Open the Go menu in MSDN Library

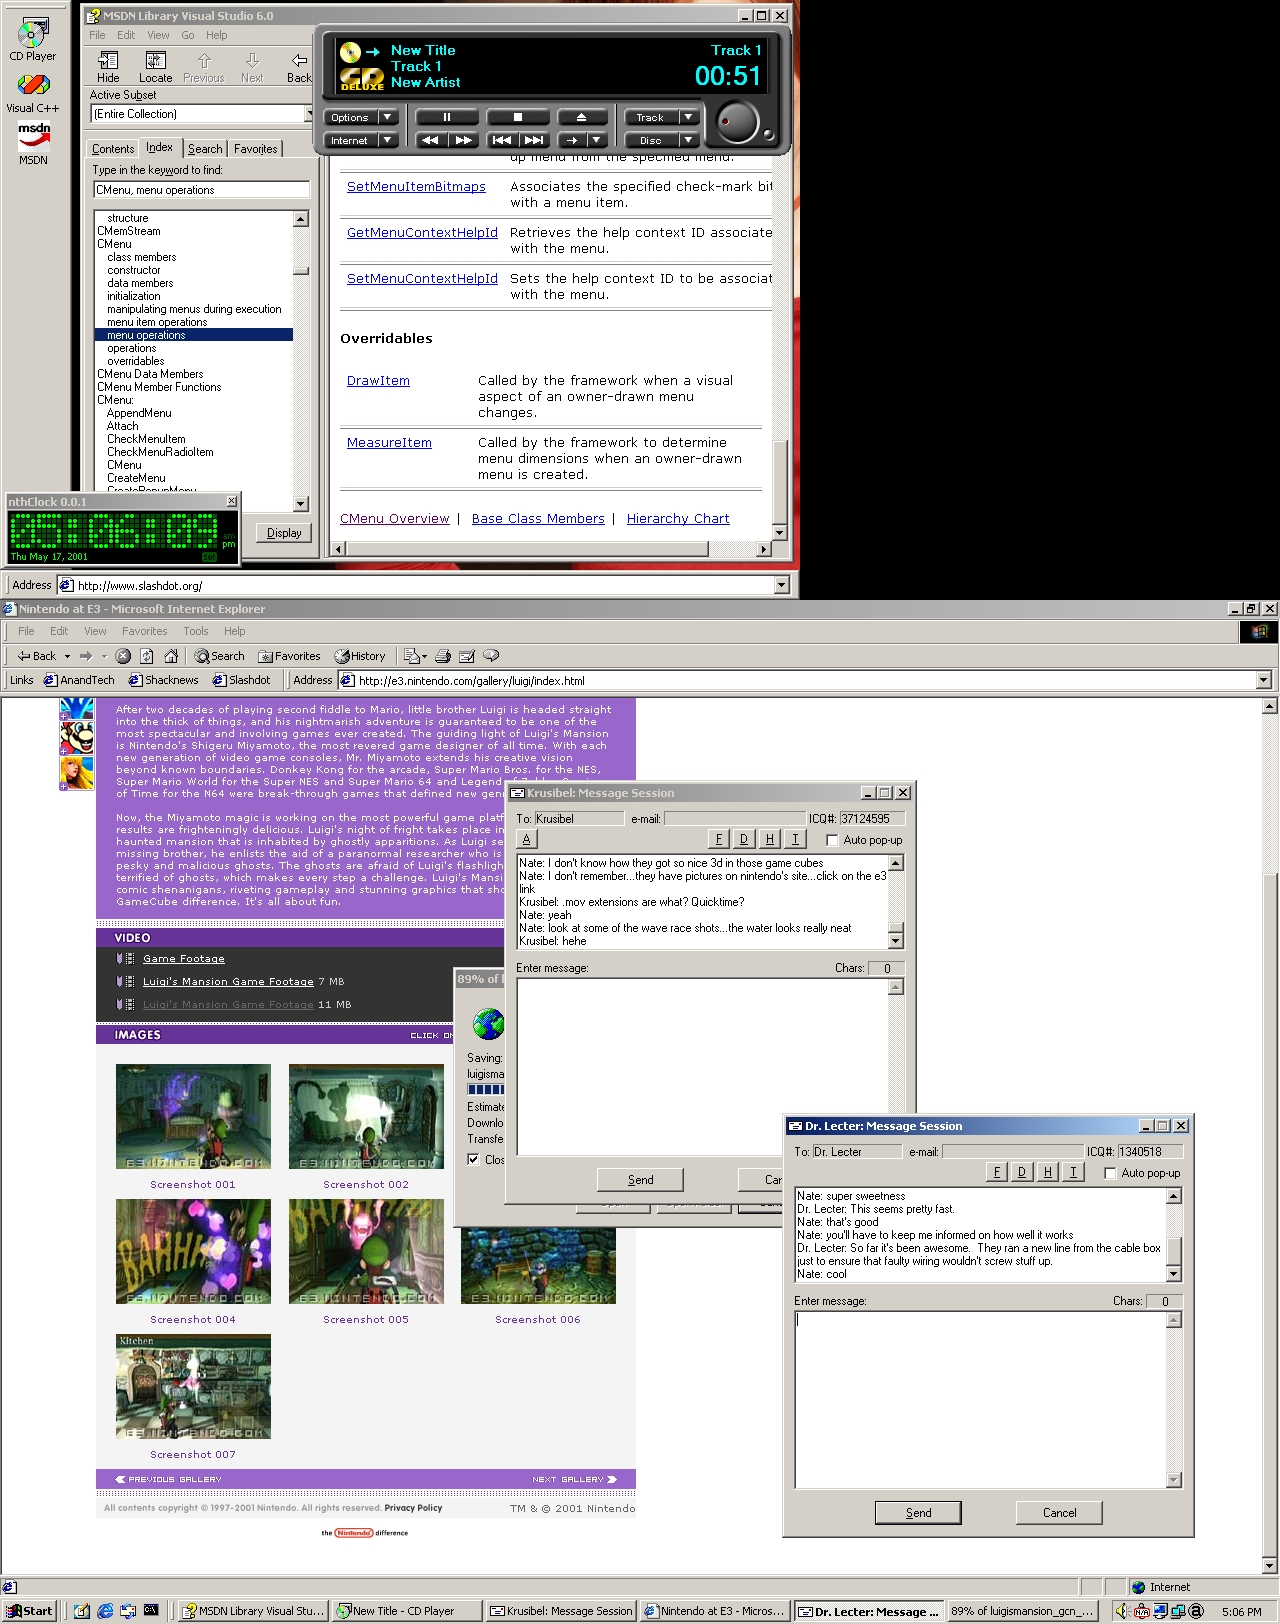click(188, 35)
